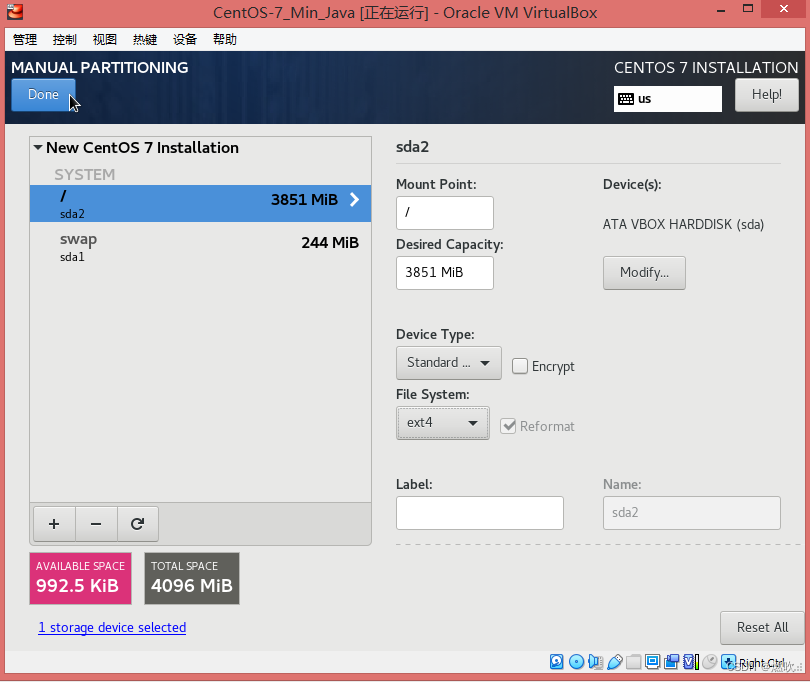This screenshot has width=810, height=682.
Task: Click the SYSTEM group heading
Action: tap(85, 175)
